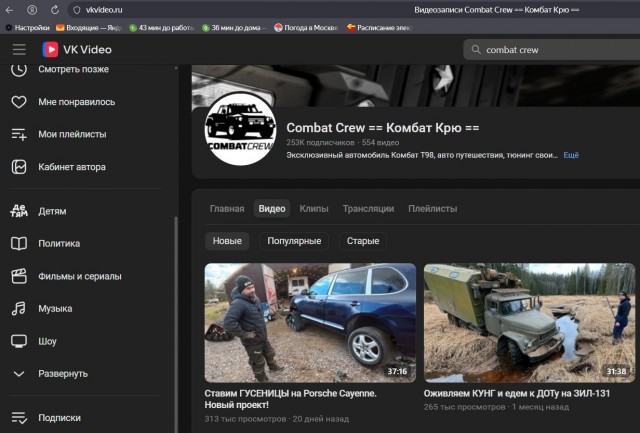
Task: Sort videos by Новые
Action: pos(227,241)
